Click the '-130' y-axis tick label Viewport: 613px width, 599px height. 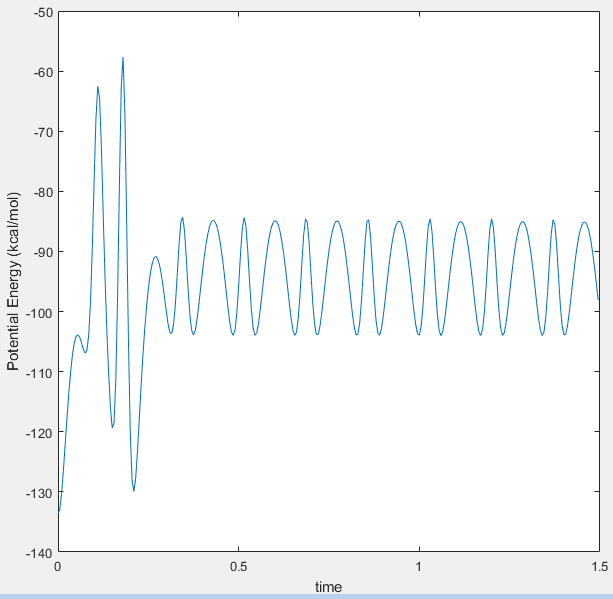click(40, 493)
